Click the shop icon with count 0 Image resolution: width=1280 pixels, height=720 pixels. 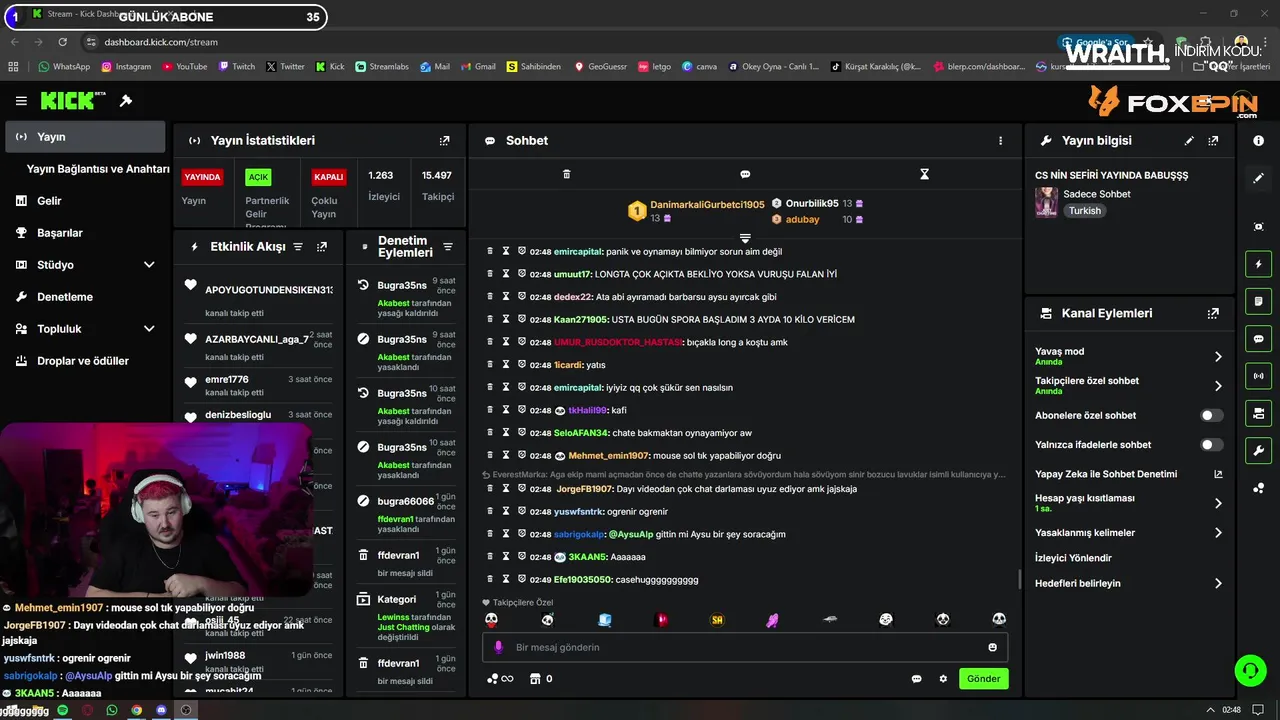point(541,679)
